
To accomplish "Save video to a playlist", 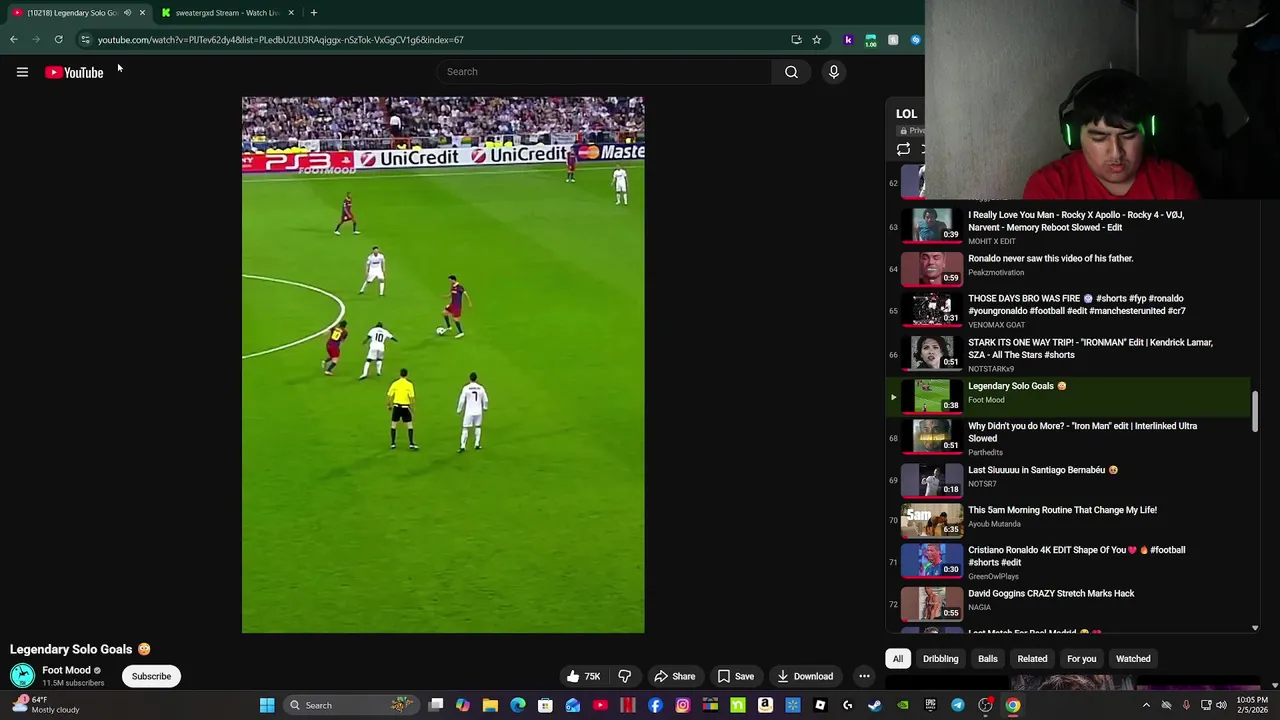I will (x=735, y=676).
